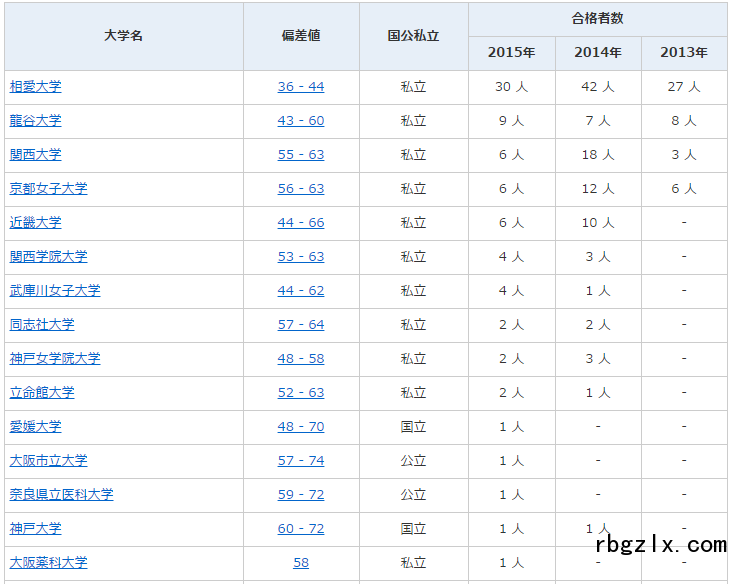Click the 48 - 58 deviation link
This screenshot has width=734, height=584.
click(301, 358)
